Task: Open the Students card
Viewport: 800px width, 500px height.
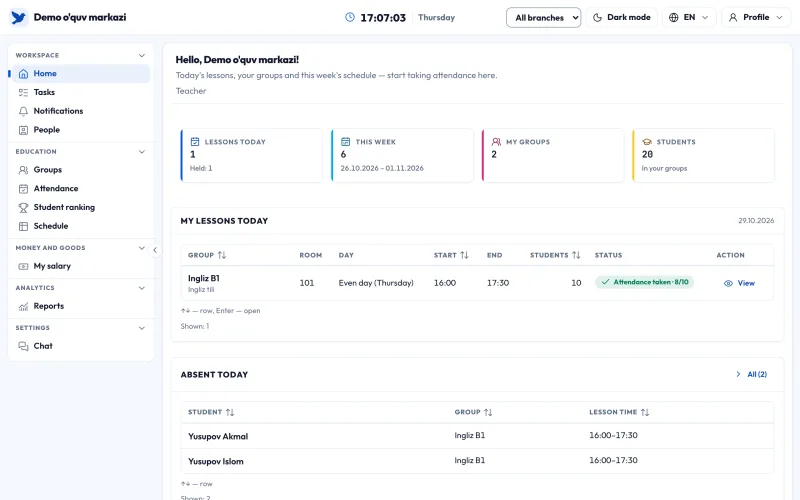Action: [703, 156]
